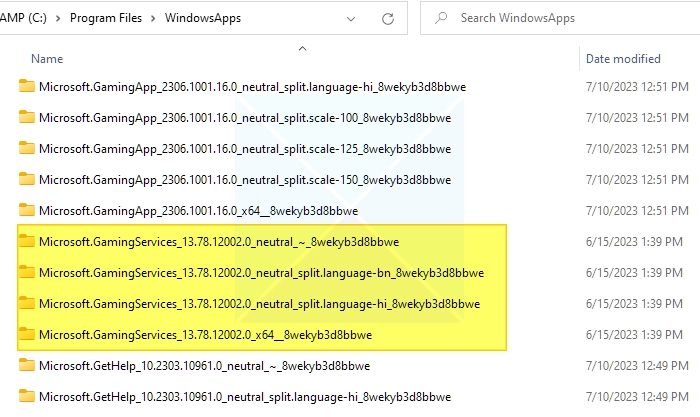700x417 pixels.
Task: Click folder icon of GamingApp split.scale-150
Action: coord(27,179)
